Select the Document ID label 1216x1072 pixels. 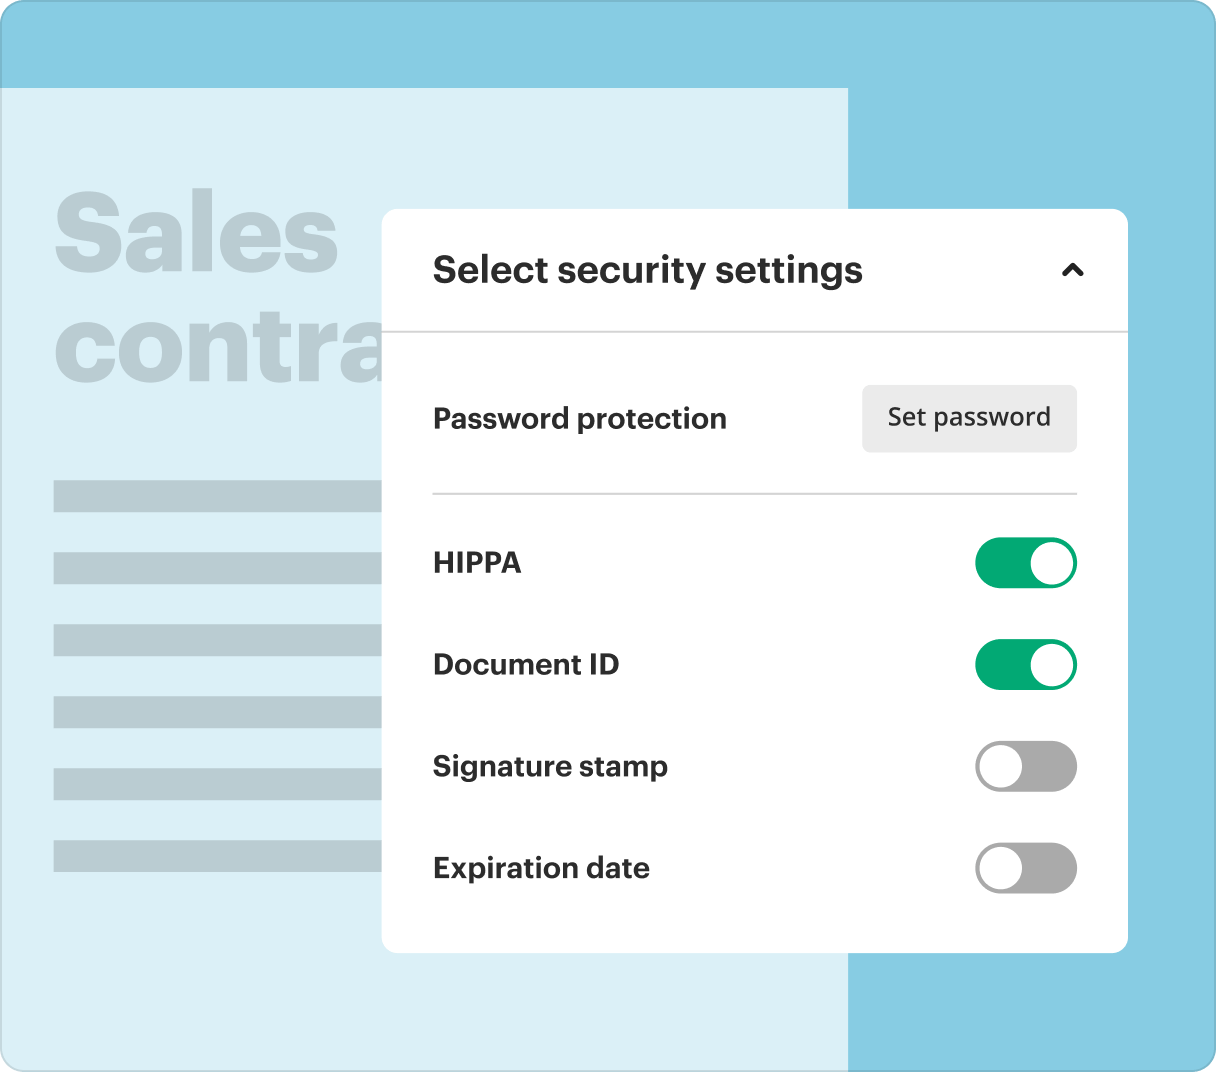[x=525, y=664]
